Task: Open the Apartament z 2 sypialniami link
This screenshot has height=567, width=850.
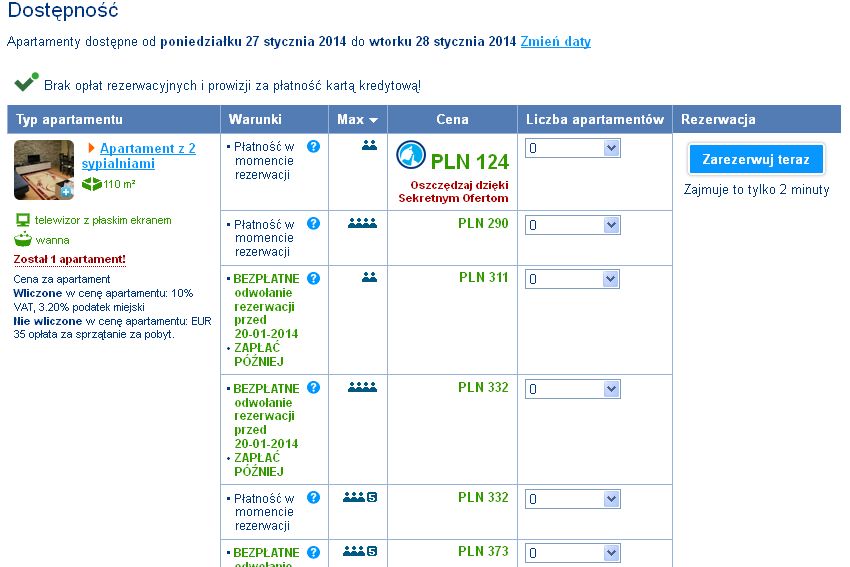Action: [139, 156]
